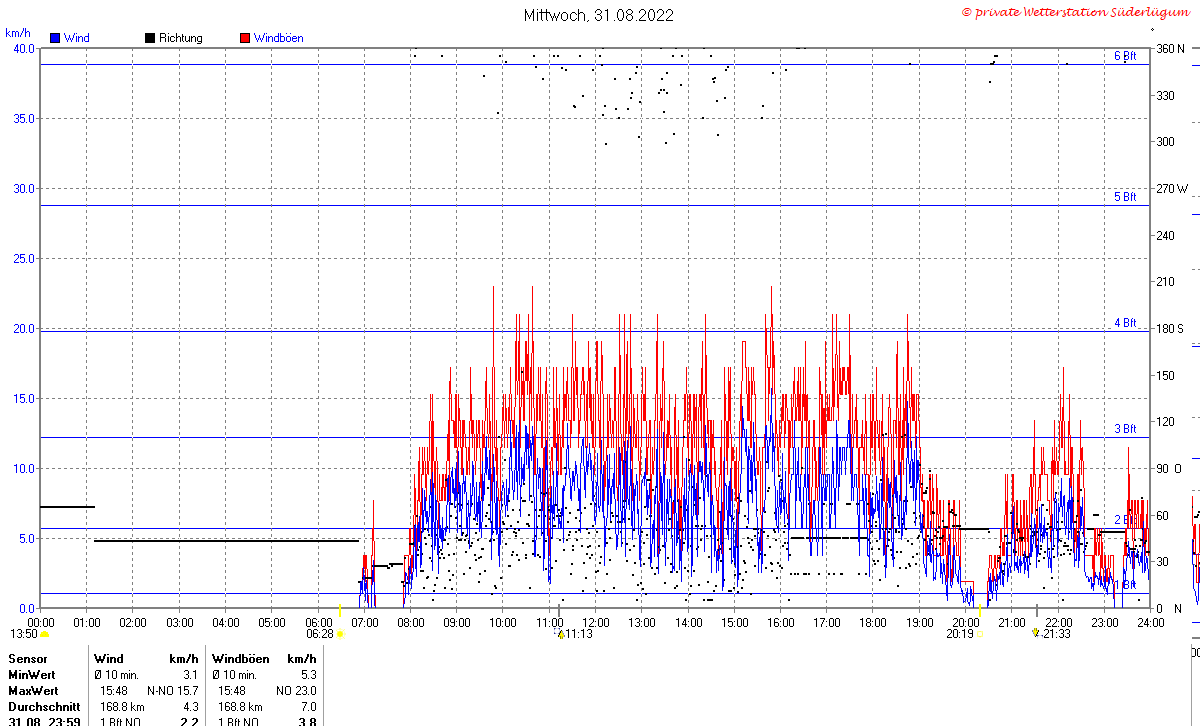This screenshot has width=1200, height=726.
Task: Click the moonrise marker at 11:13
Action: [561, 633]
